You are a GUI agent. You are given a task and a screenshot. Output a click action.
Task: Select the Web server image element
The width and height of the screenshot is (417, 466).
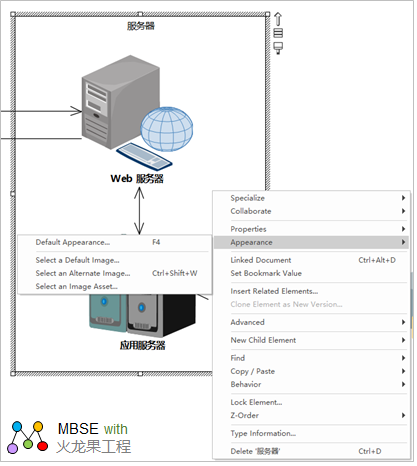coord(138,113)
